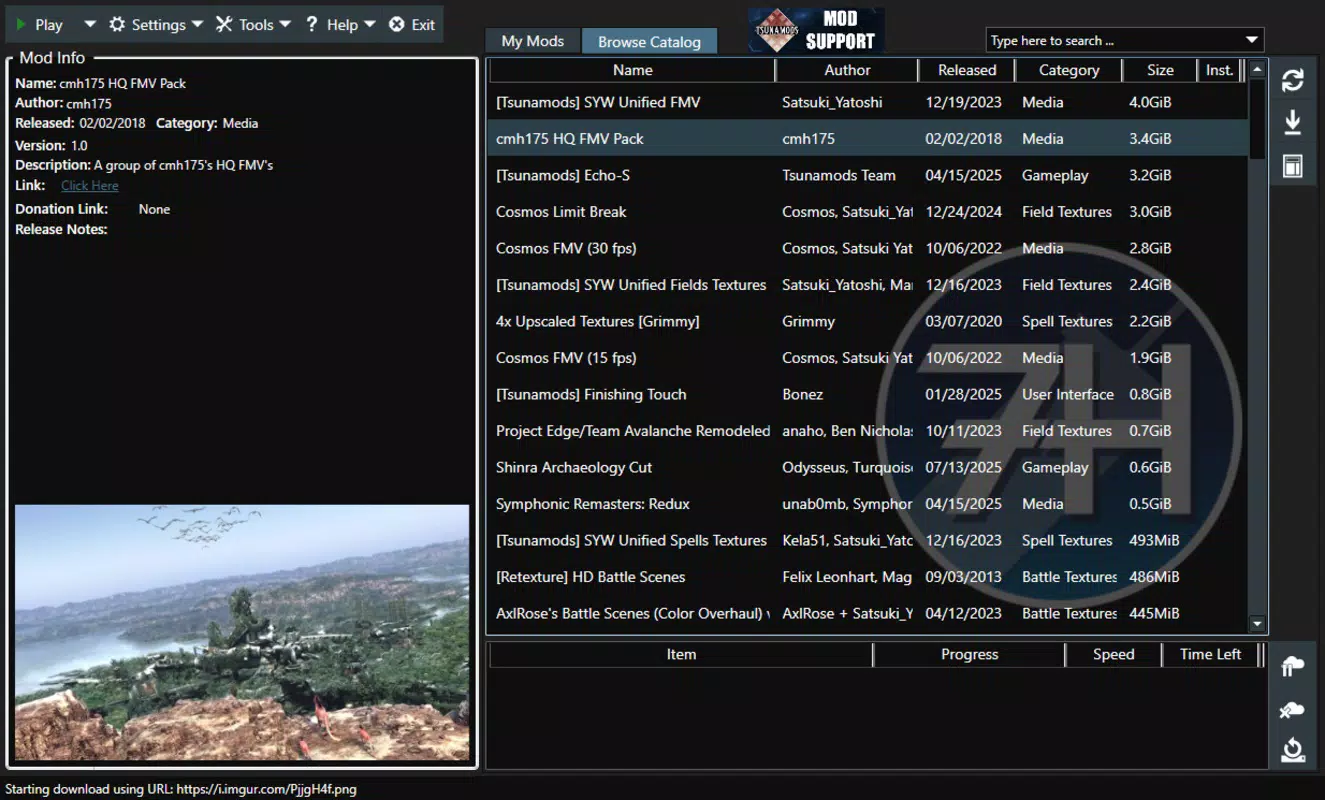1325x800 pixels.
Task: Select the Shinra Archaeology Cut row
Action: (x=868, y=467)
